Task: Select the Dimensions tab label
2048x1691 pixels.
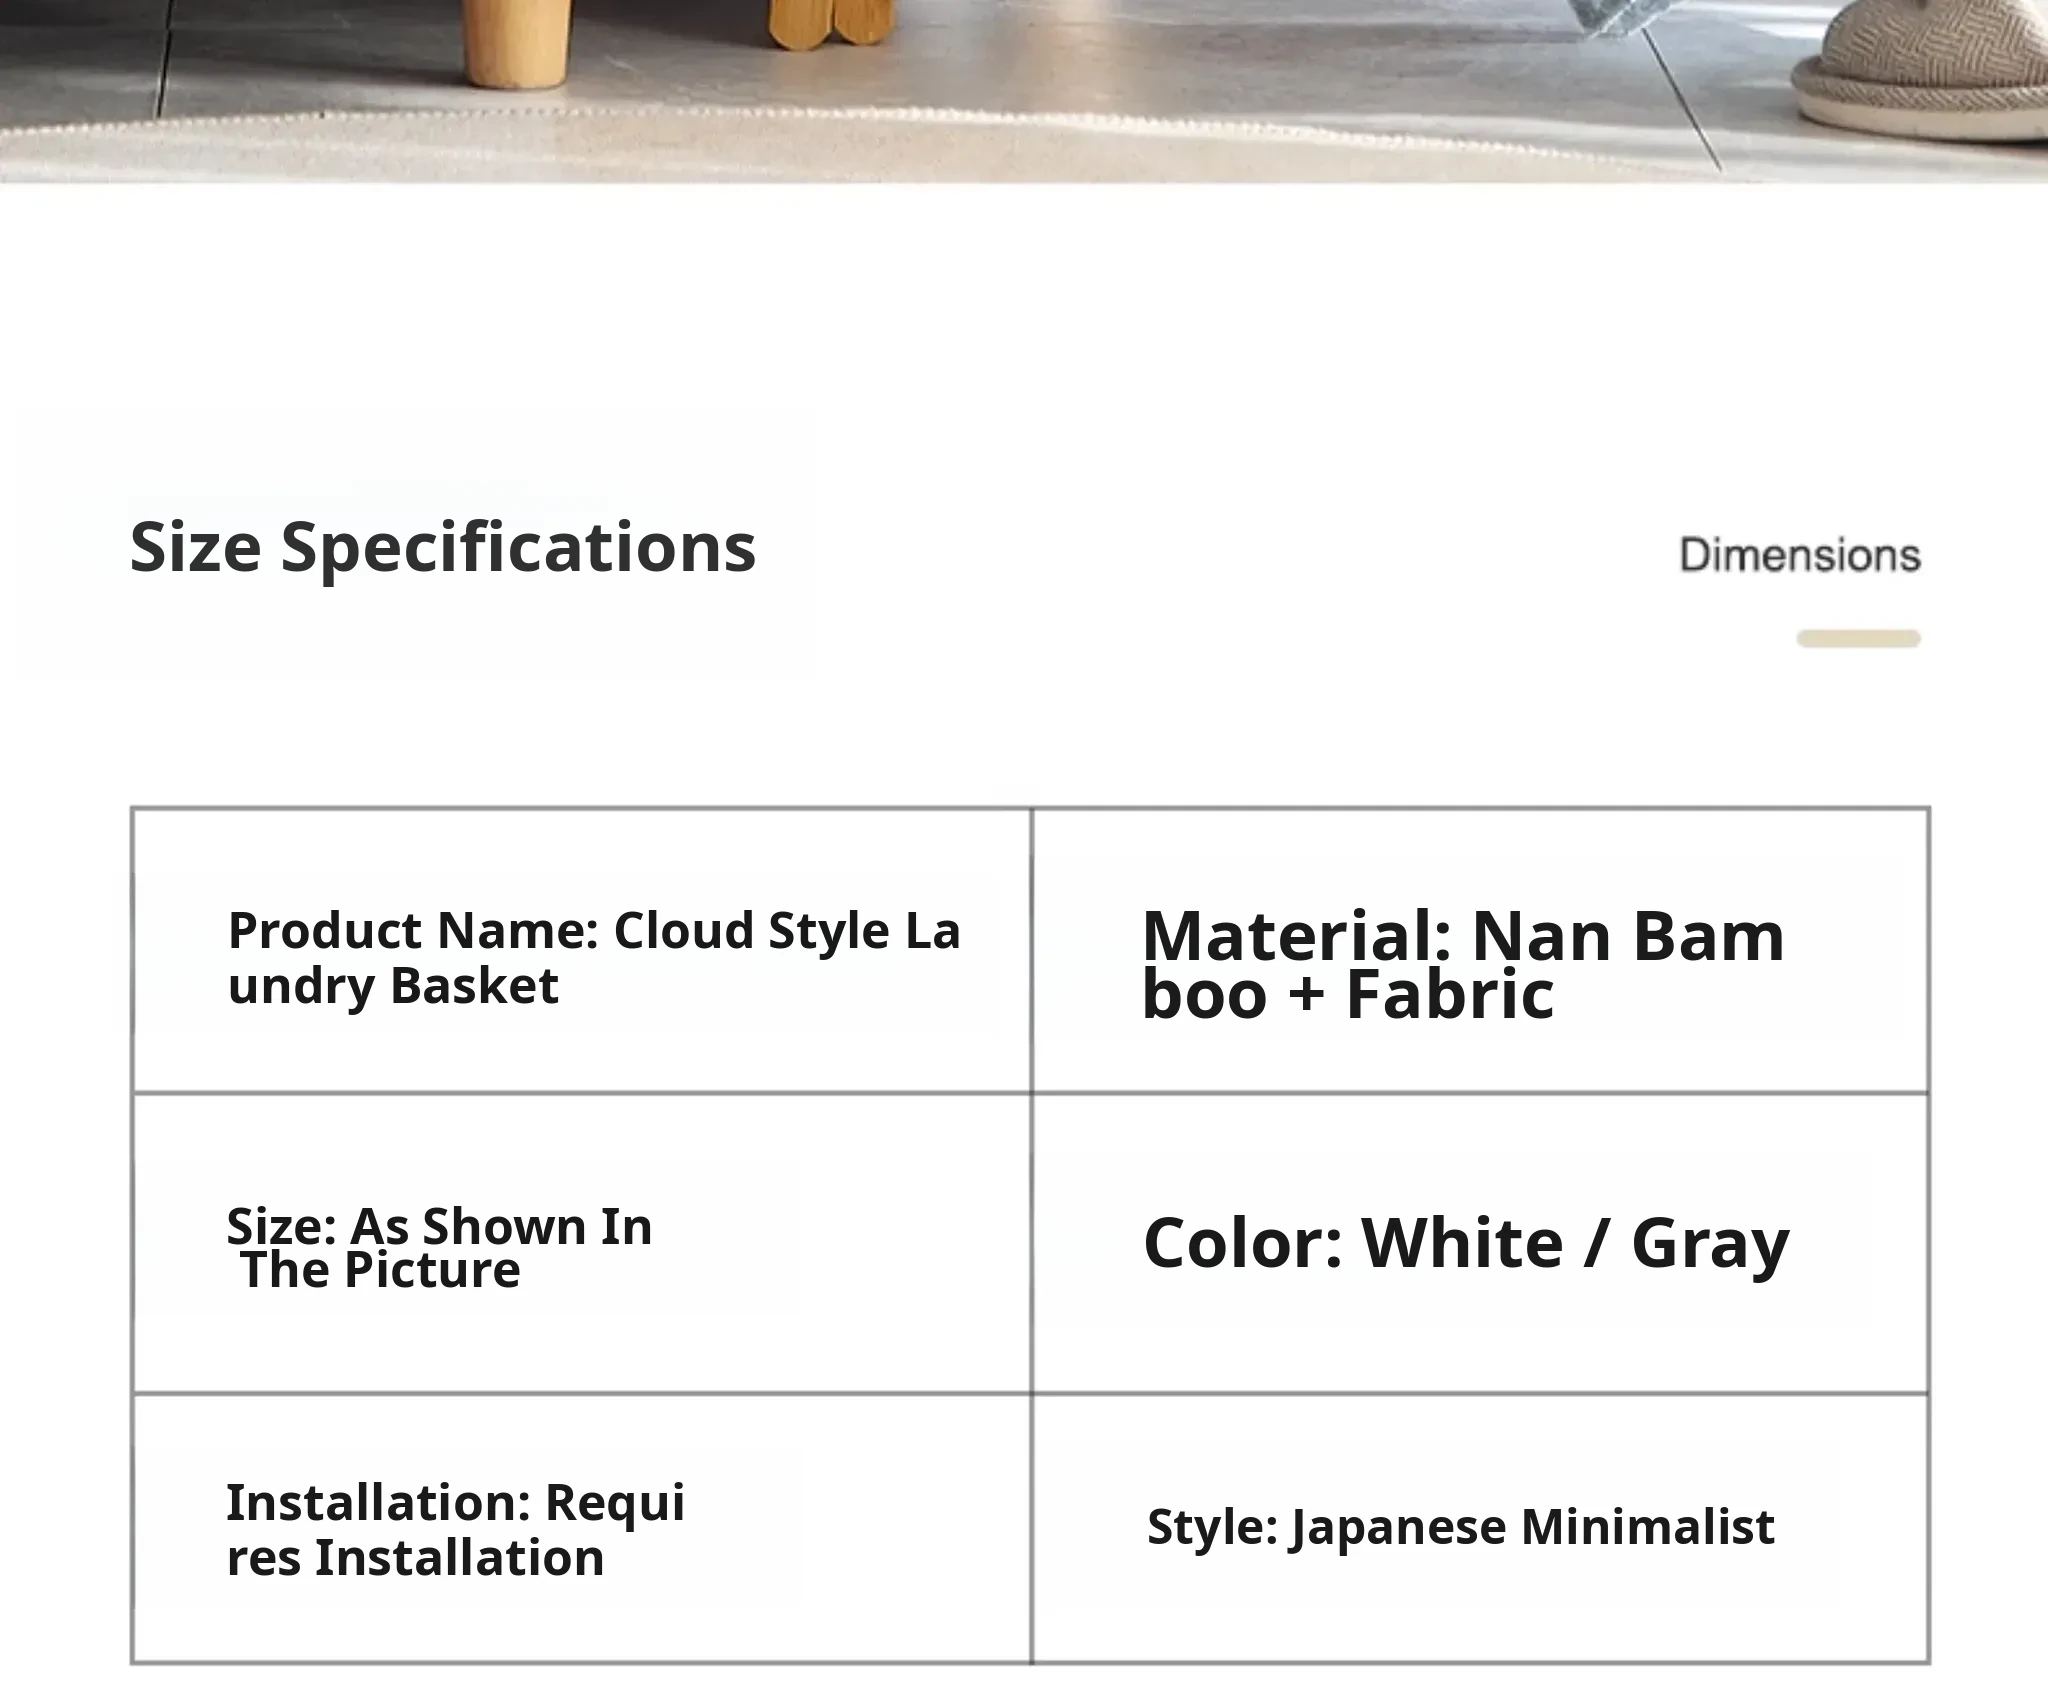Action: coord(1799,556)
